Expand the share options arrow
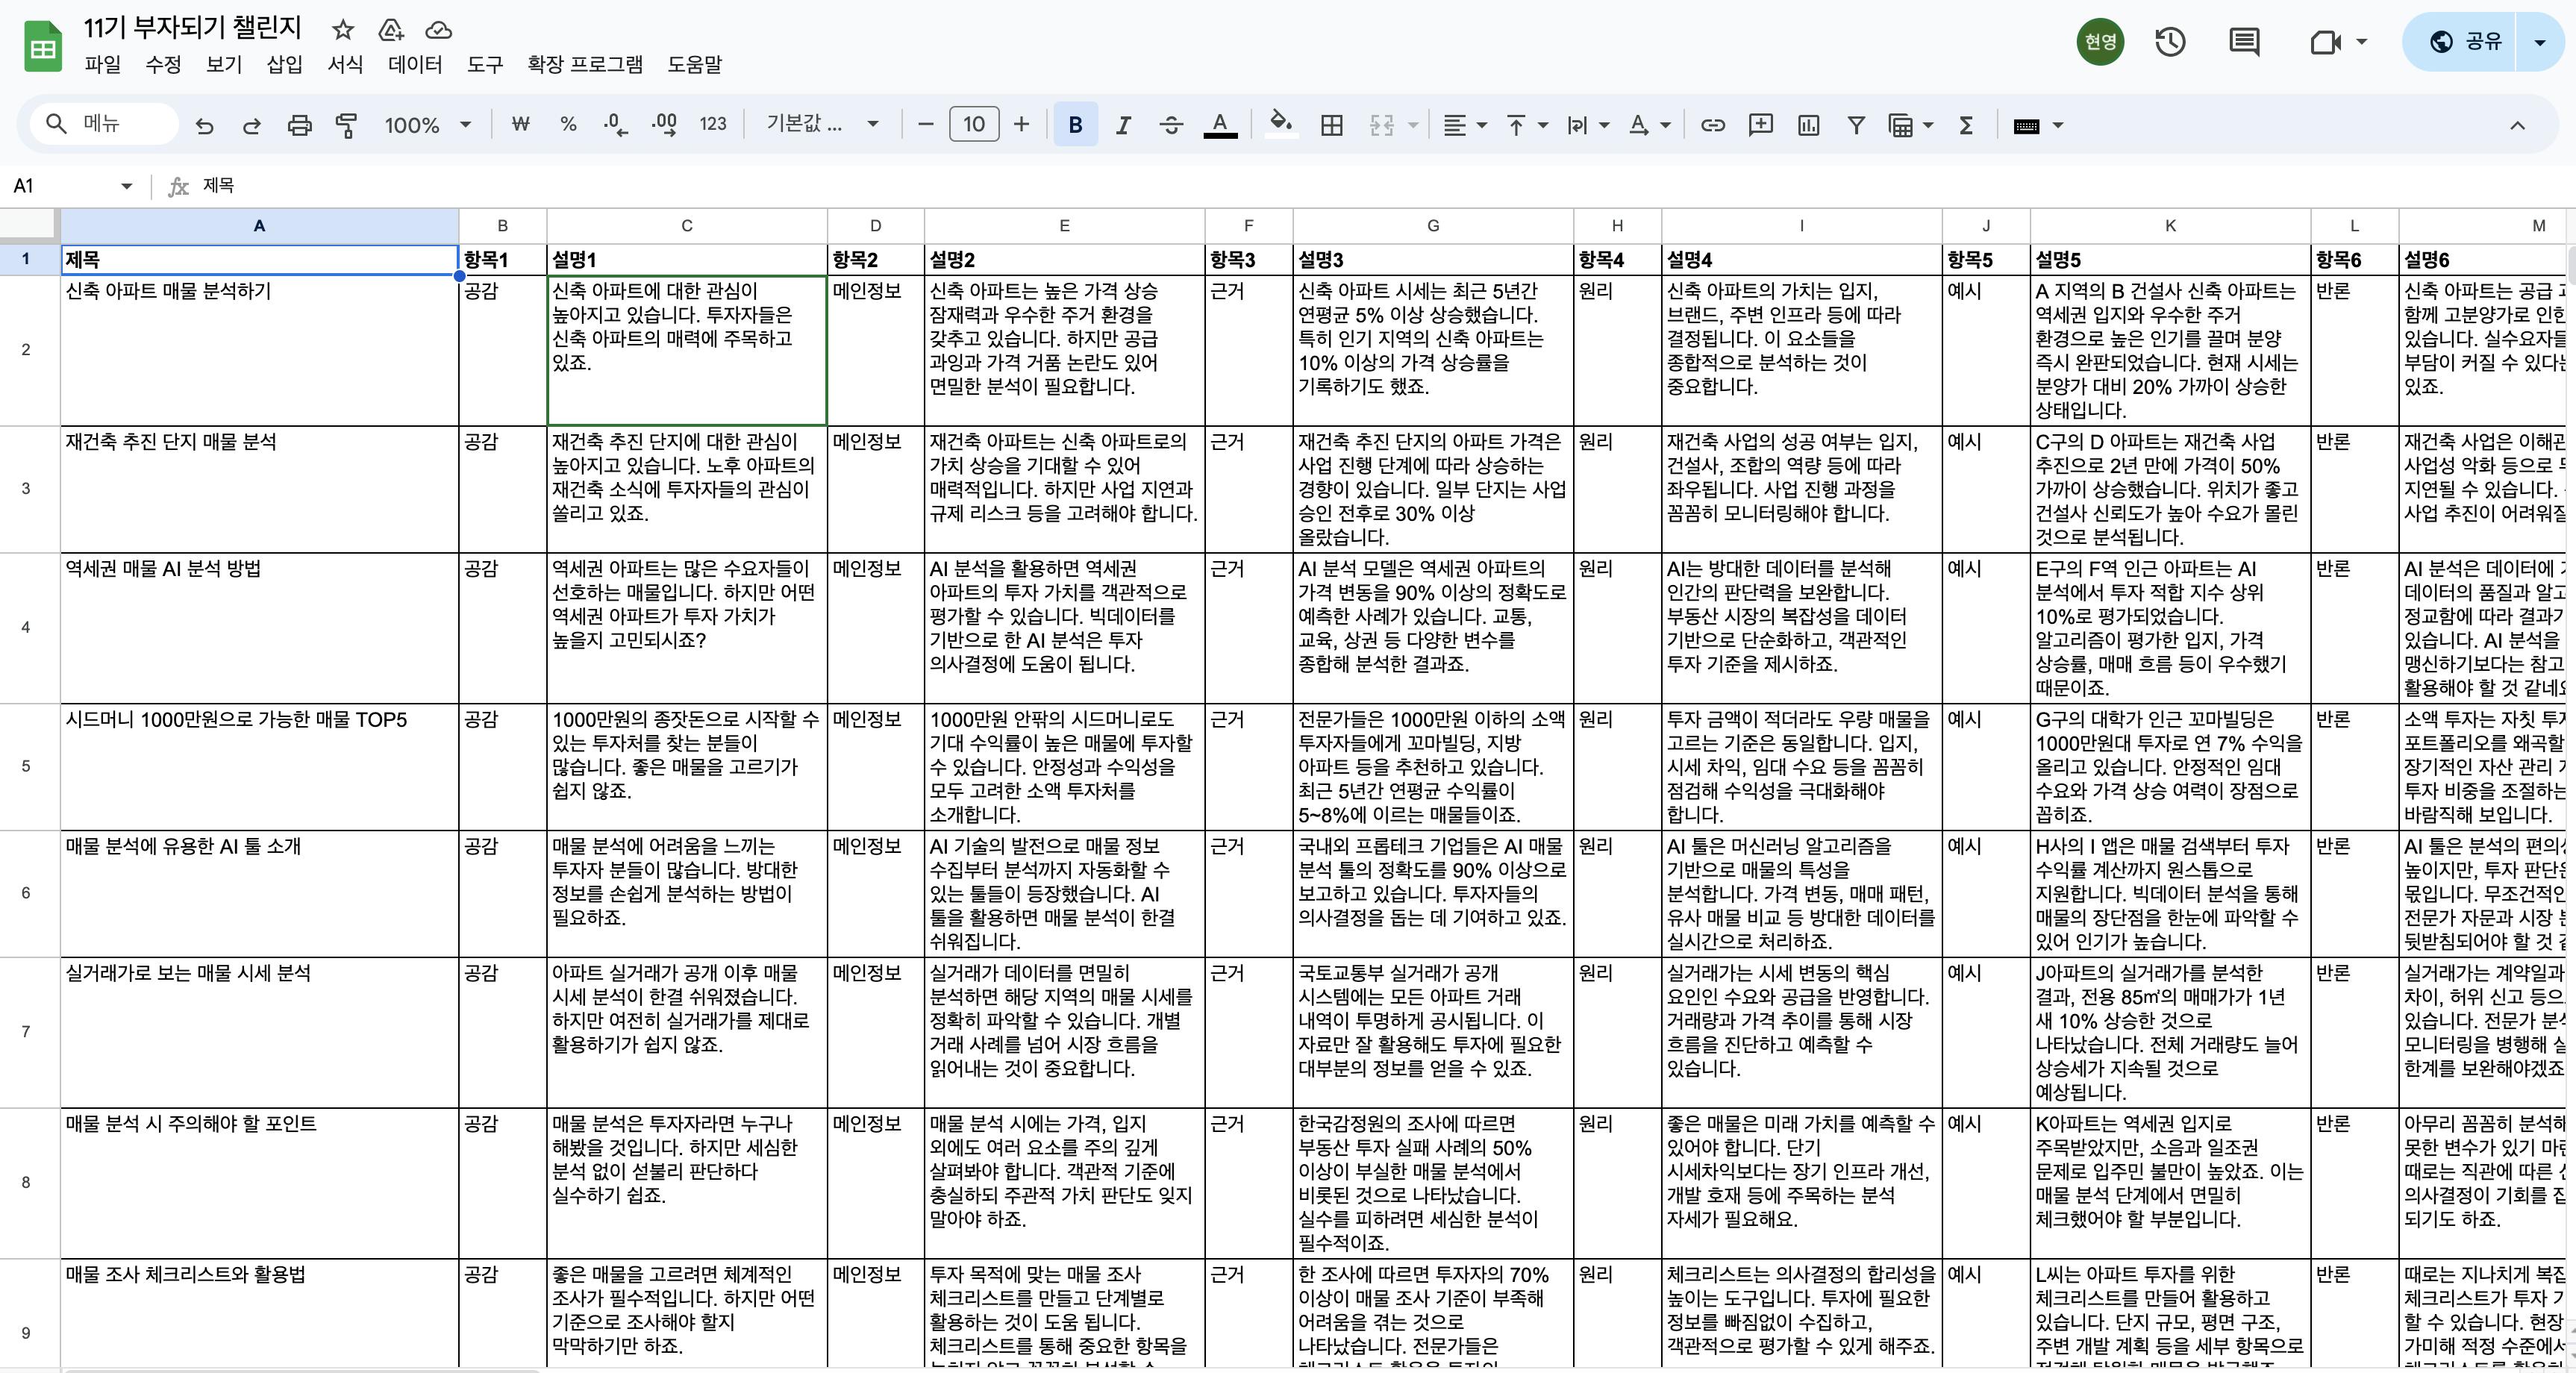The image size is (2576, 1373). (x=2539, y=42)
